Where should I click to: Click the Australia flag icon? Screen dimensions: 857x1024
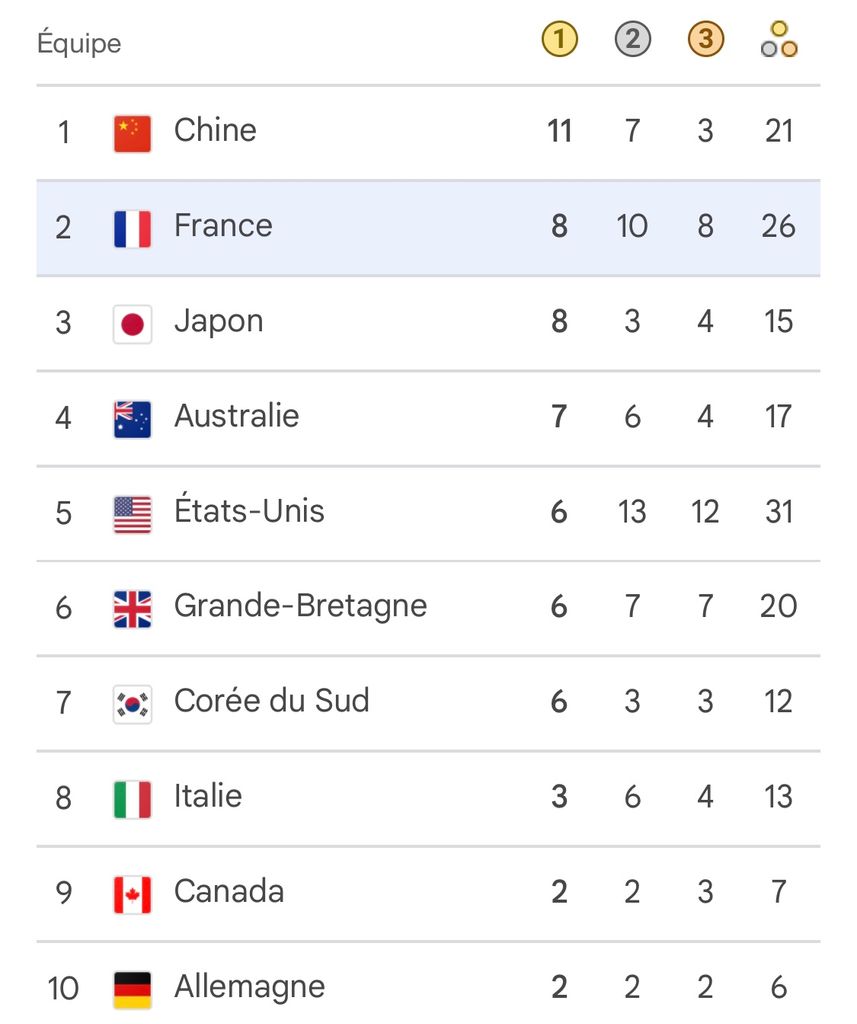pos(133,419)
